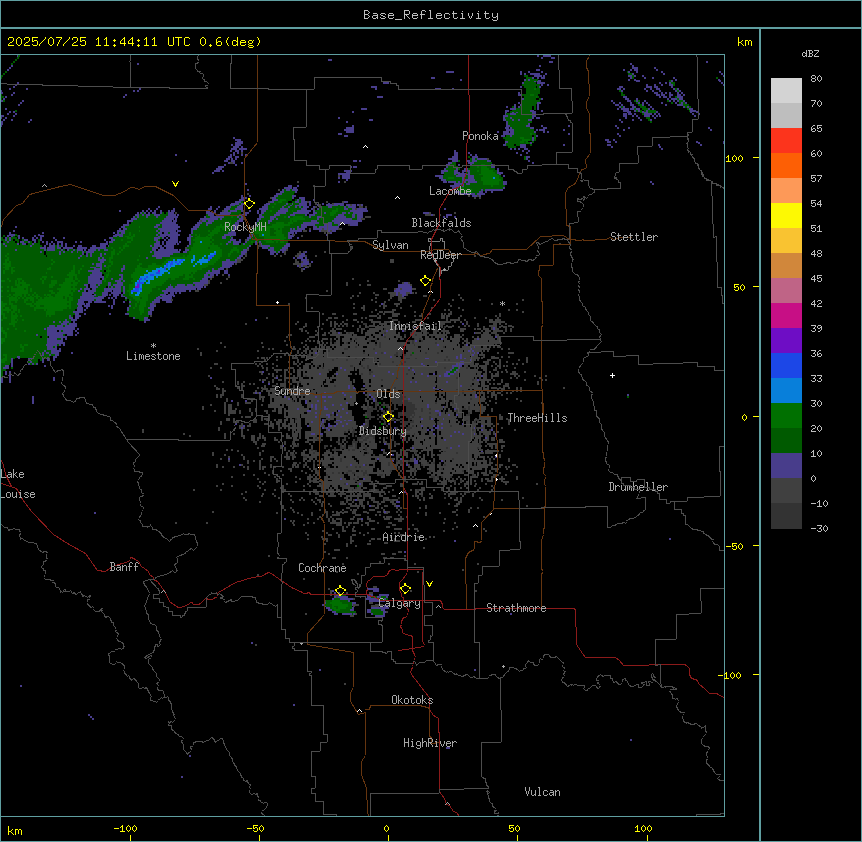Click the 100 km tick on right axis
The width and height of the screenshot is (862, 842).
734,158
